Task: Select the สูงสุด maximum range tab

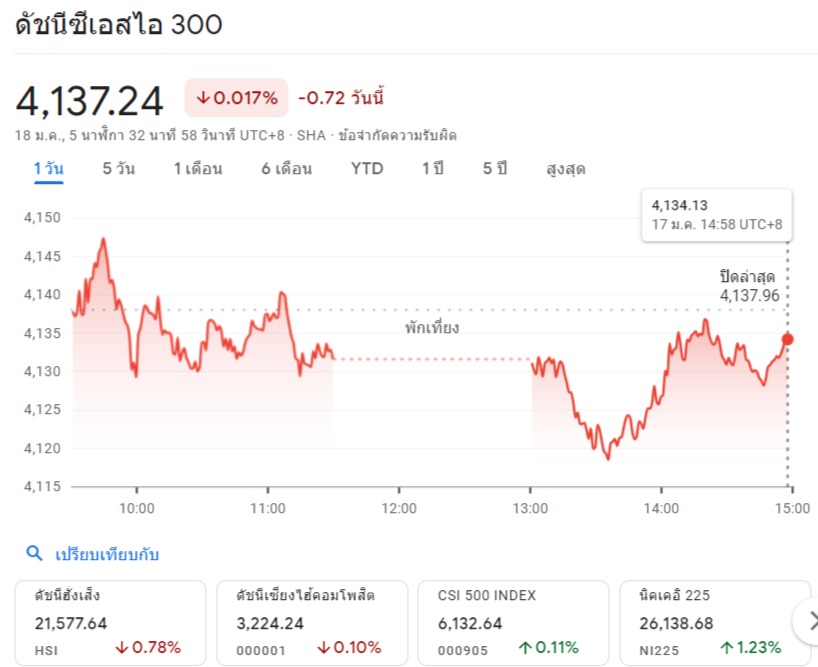Action: [x=566, y=169]
